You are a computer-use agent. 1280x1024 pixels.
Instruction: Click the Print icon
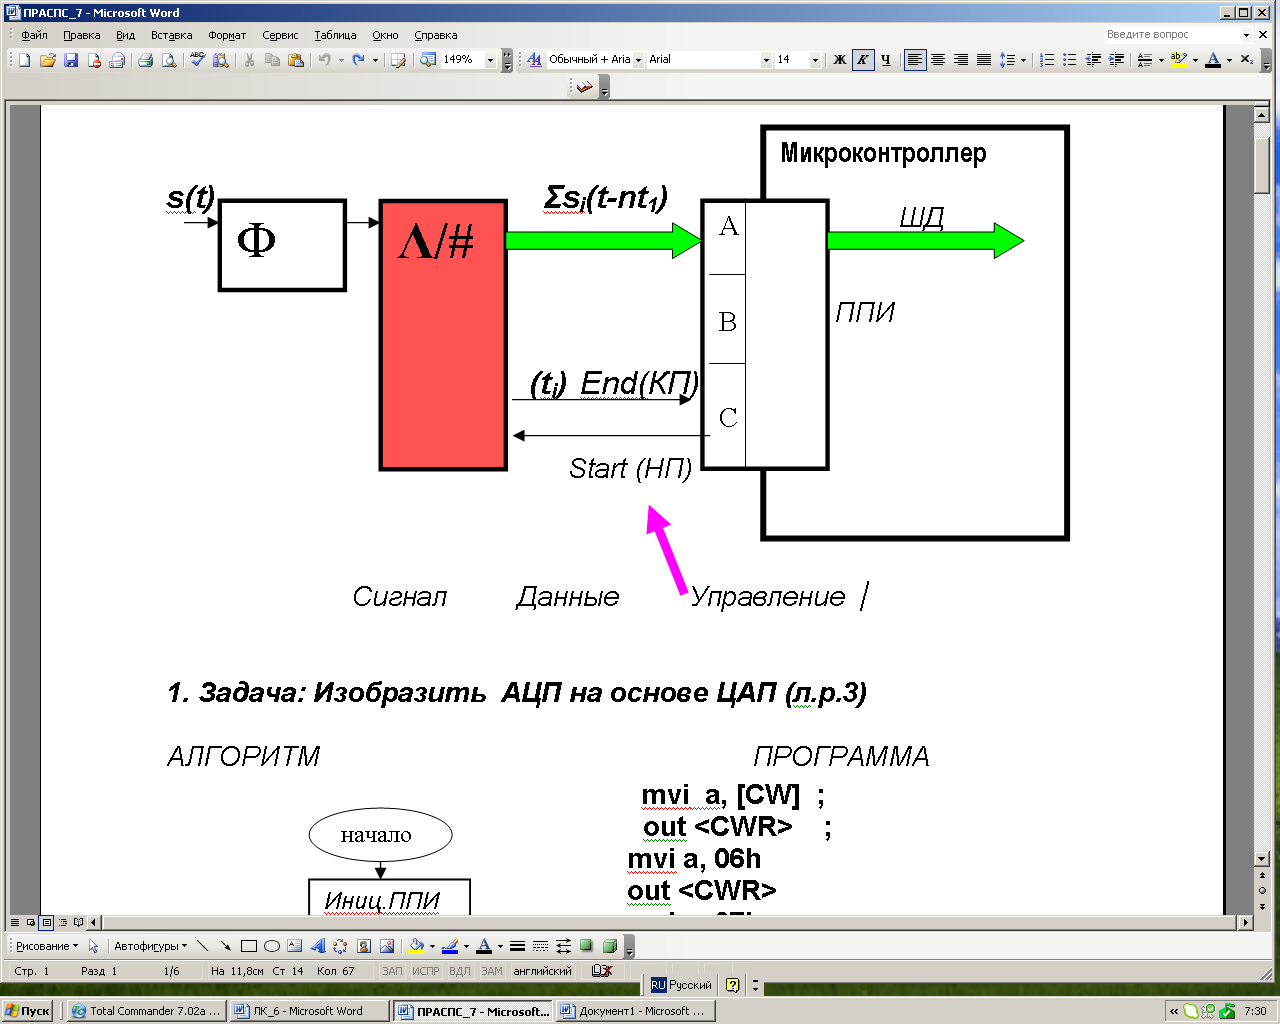click(145, 60)
